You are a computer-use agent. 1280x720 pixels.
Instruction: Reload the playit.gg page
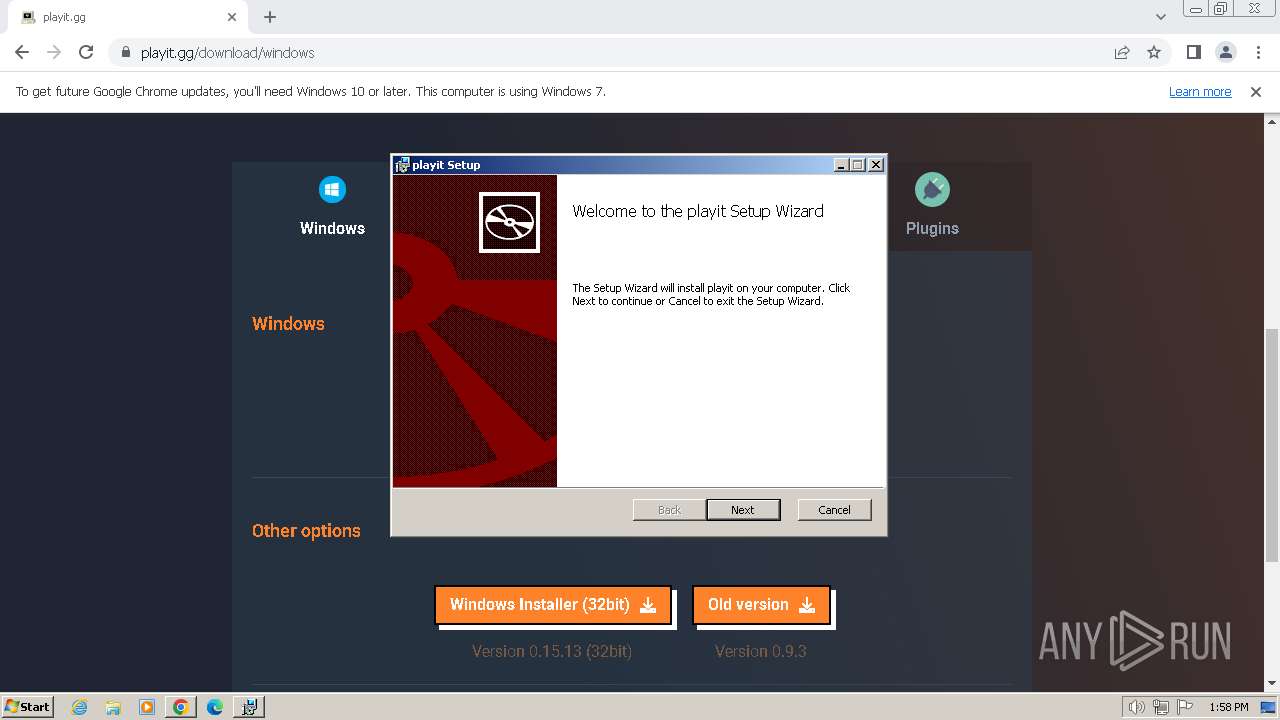coord(86,53)
